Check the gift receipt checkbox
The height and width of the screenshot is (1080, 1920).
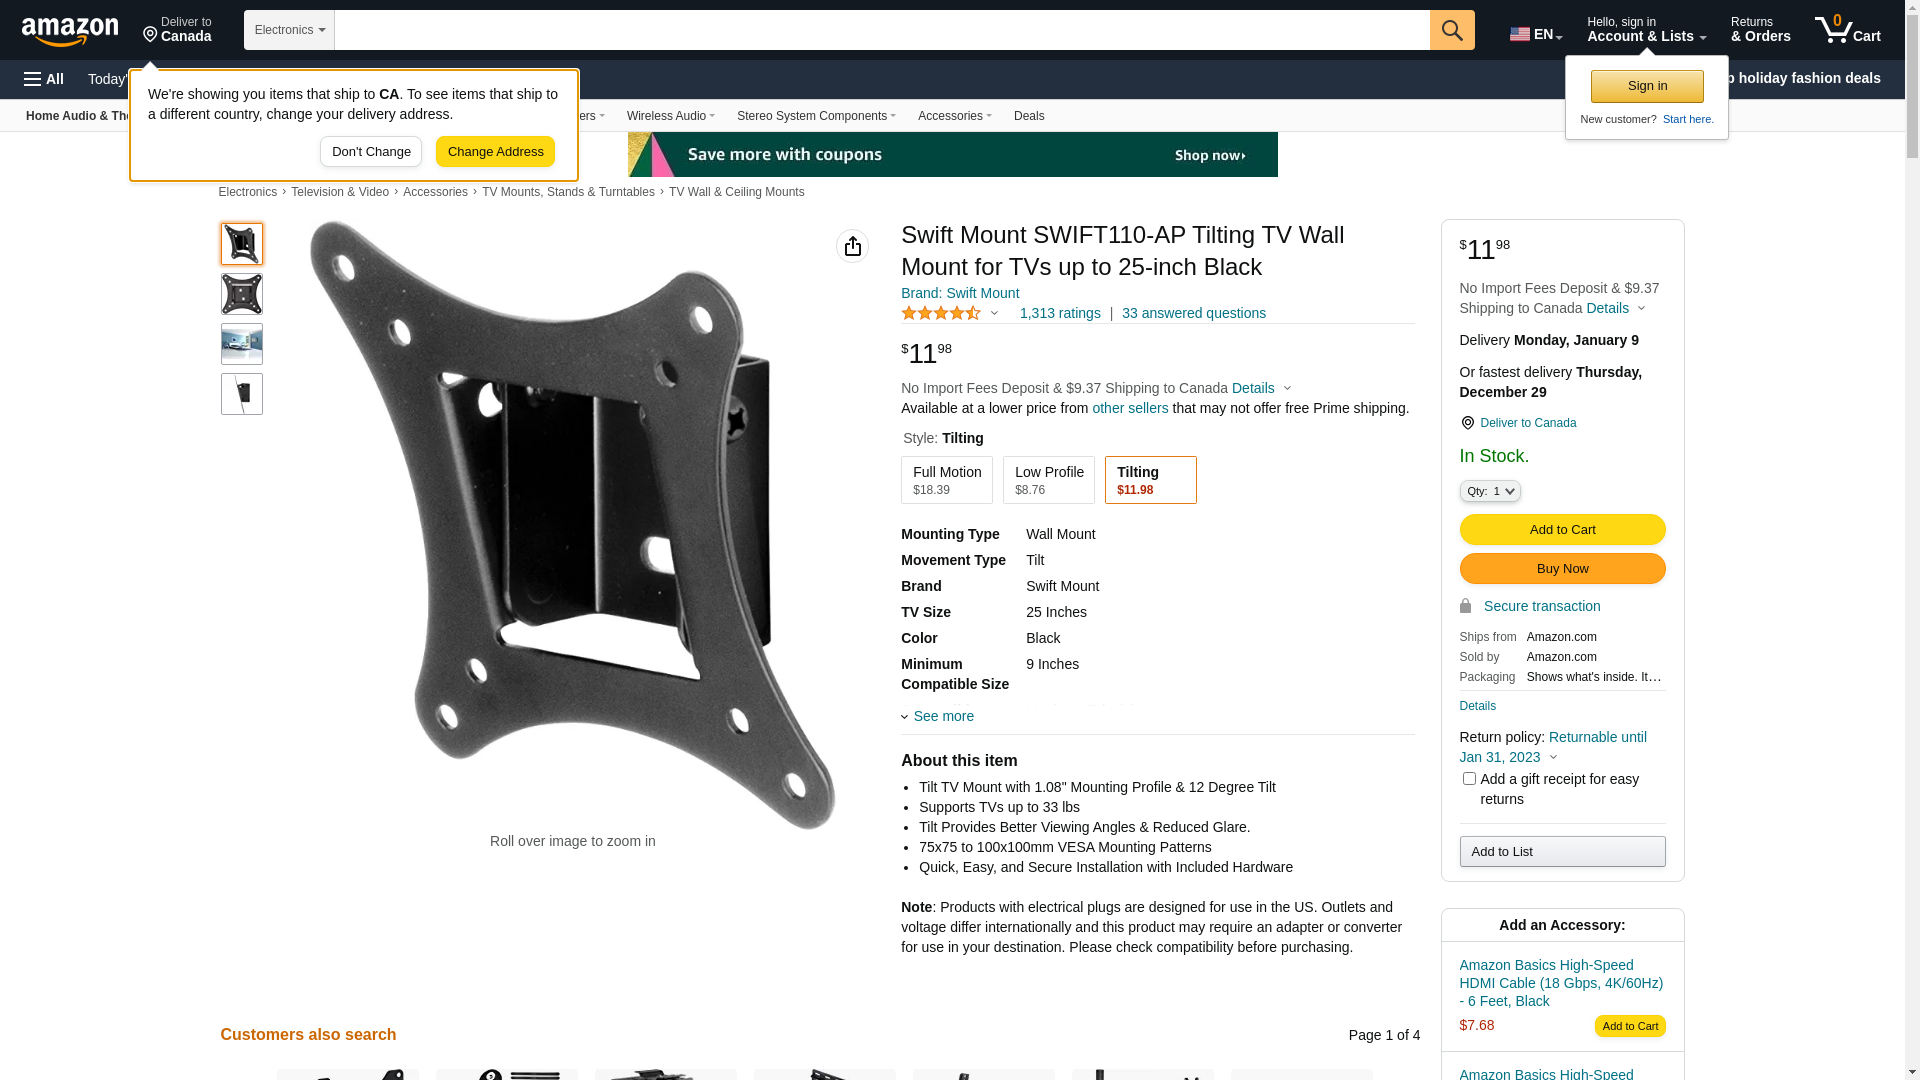1469,778
